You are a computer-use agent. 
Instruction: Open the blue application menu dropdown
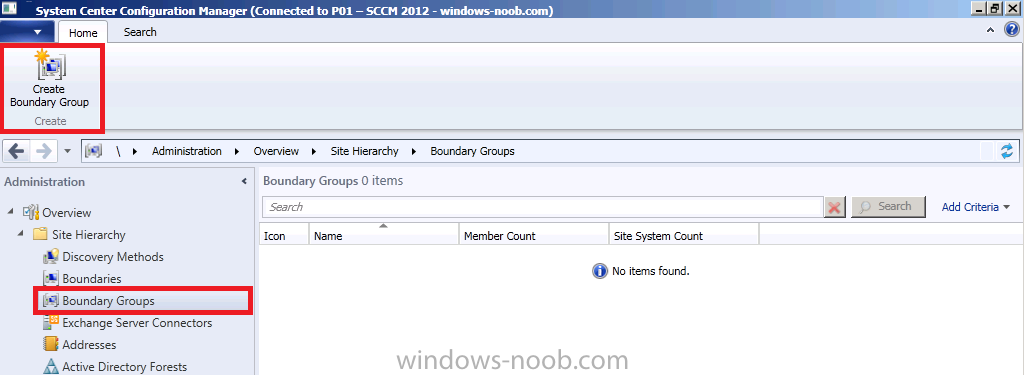(x=28, y=31)
